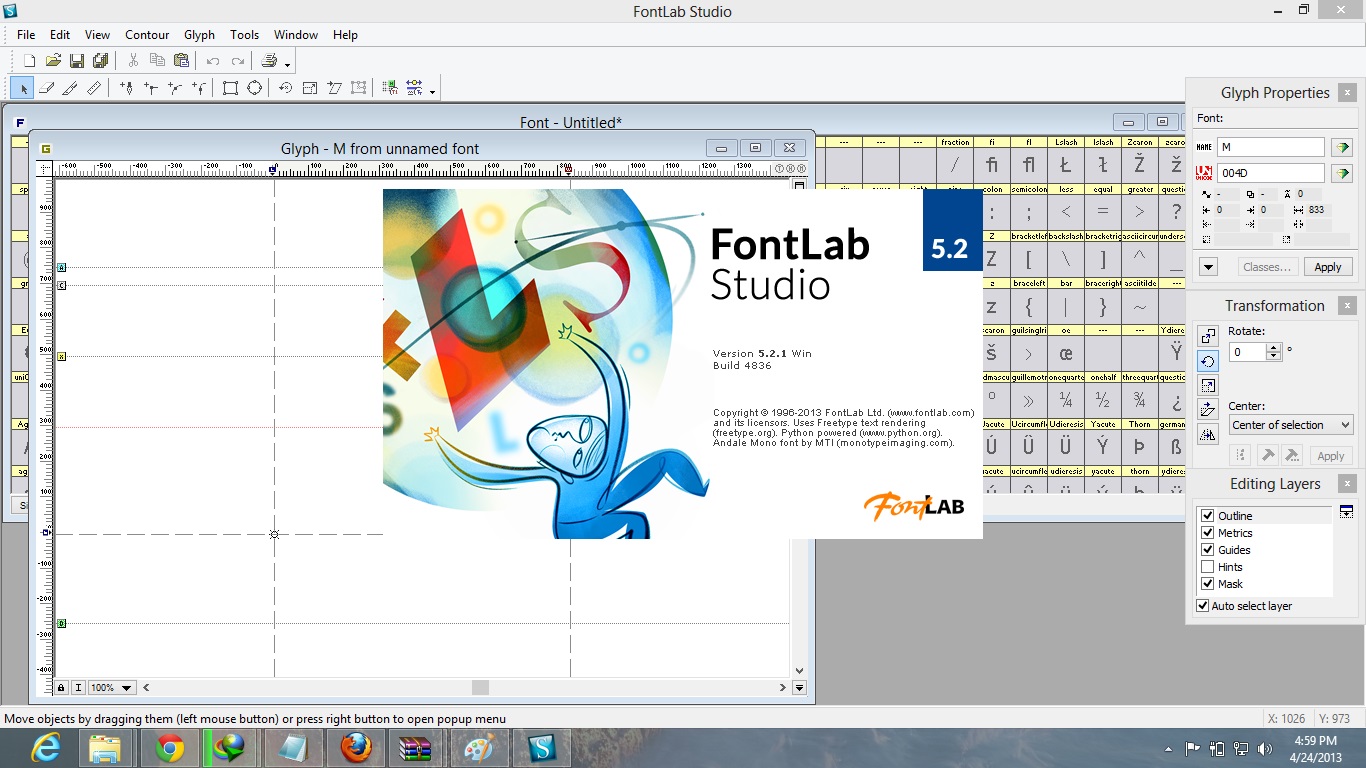1366x768 pixels.
Task: Open the Glyph menu
Action: click(x=199, y=34)
